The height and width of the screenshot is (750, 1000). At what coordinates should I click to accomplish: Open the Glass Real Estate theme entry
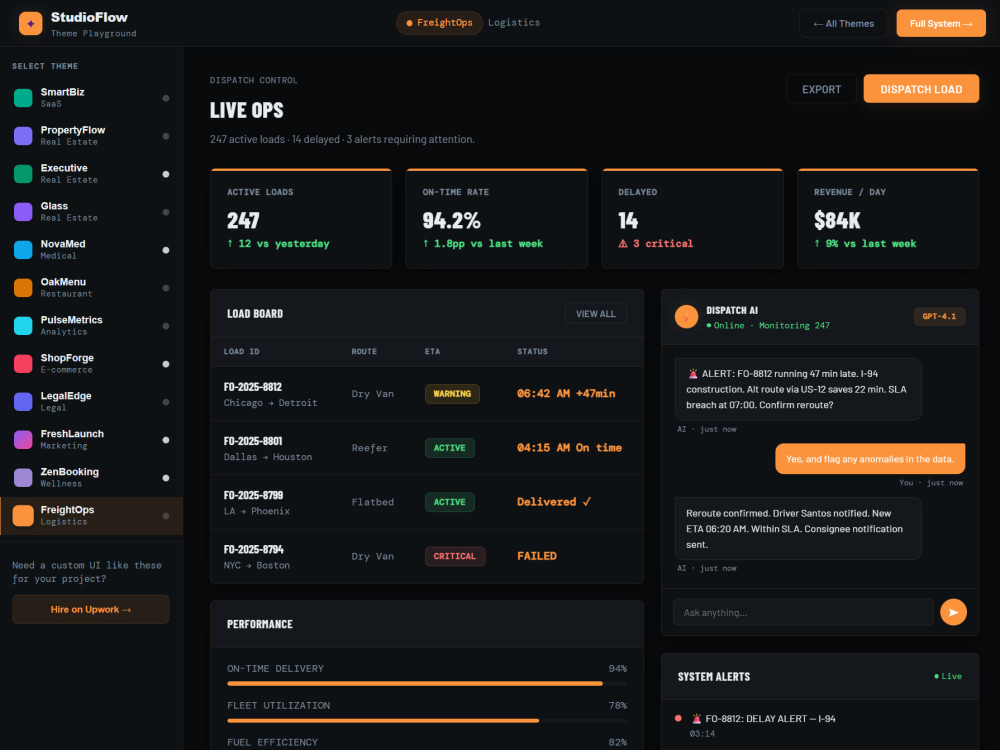click(91, 212)
